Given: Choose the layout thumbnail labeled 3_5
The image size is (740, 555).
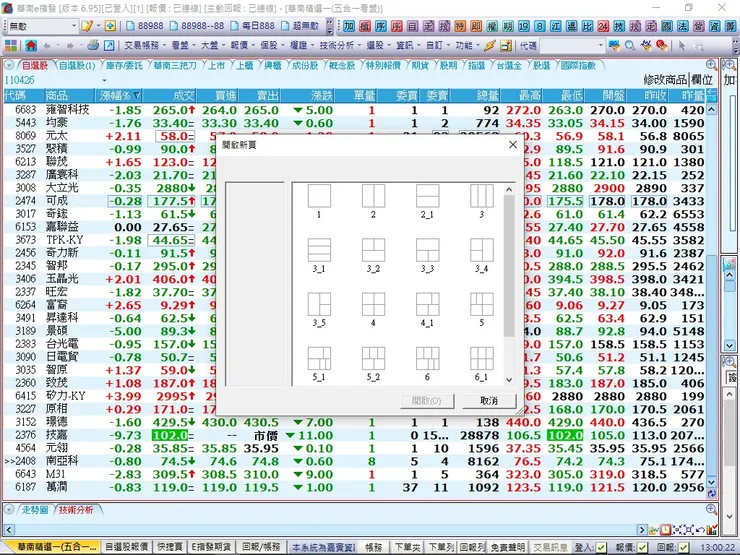Looking at the screenshot, I should tap(319, 310).
